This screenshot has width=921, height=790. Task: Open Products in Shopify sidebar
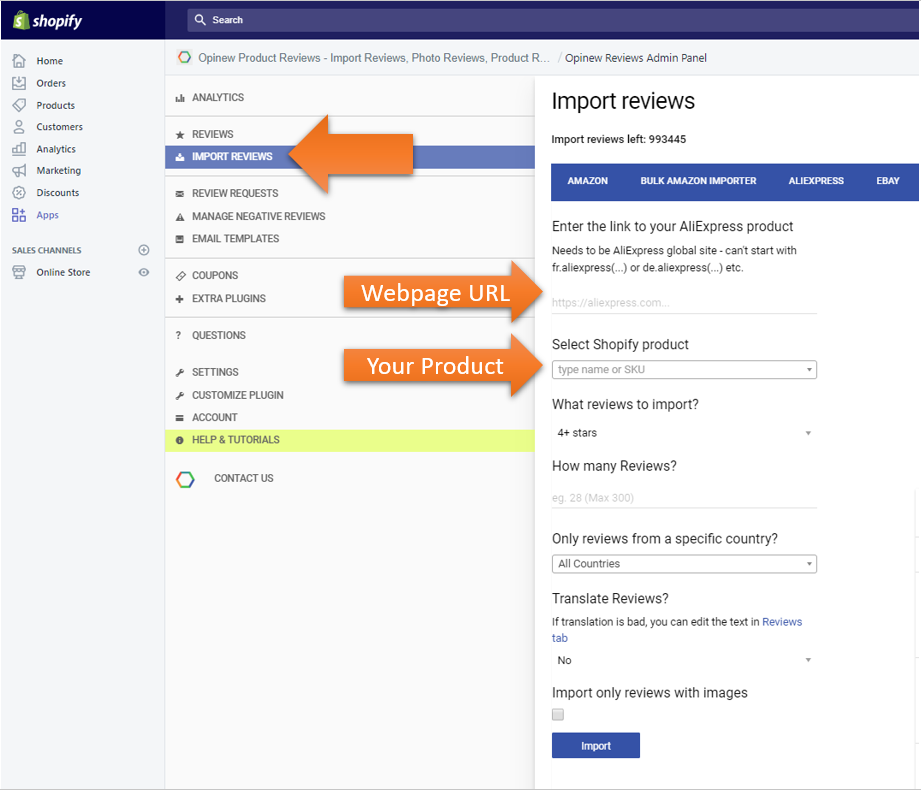pyautogui.click(x=55, y=106)
